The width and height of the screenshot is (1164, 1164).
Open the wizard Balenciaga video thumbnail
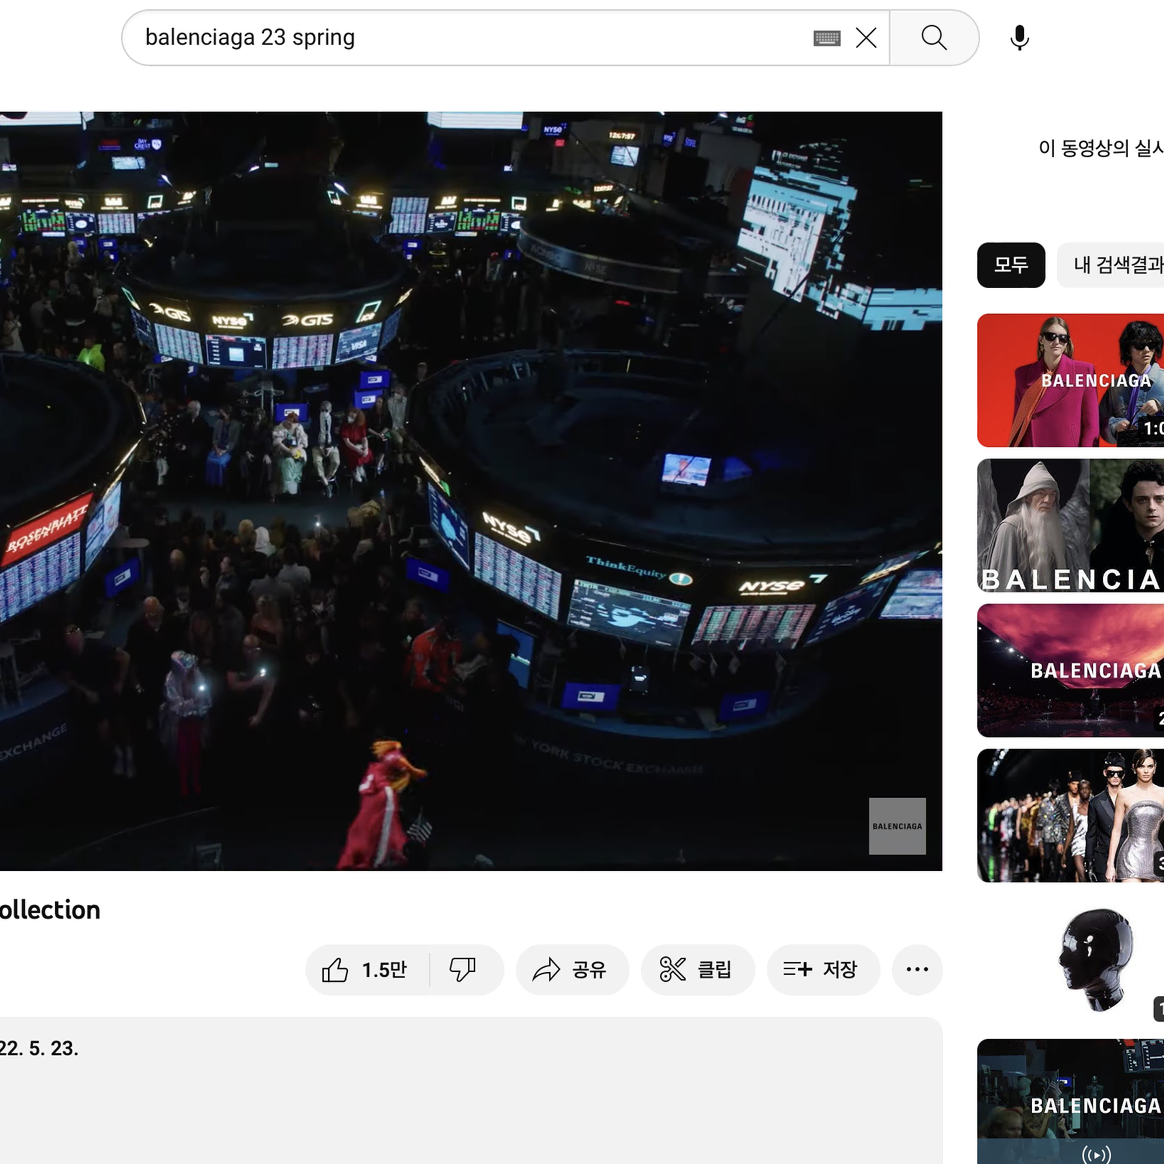pos(1070,526)
